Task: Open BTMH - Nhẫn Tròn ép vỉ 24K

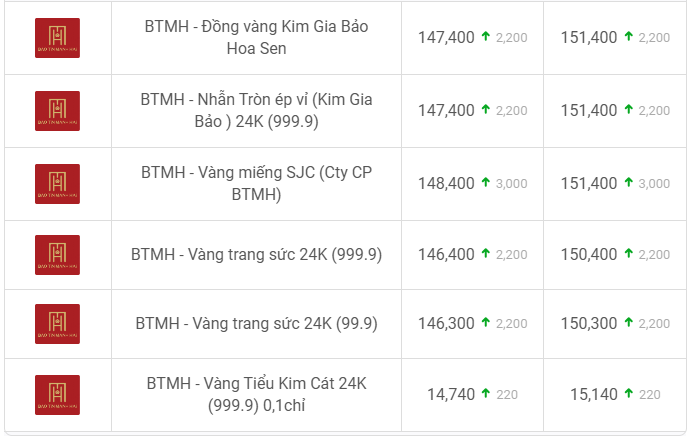Action: (256, 110)
